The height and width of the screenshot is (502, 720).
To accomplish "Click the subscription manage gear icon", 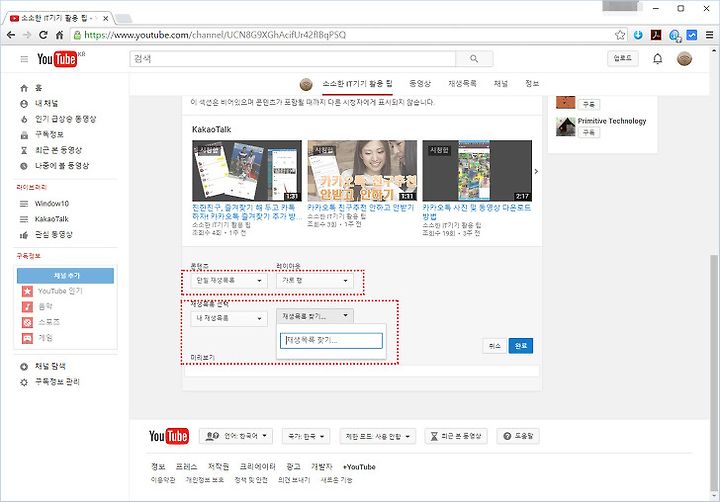I will pyautogui.click(x=24, y=382).
